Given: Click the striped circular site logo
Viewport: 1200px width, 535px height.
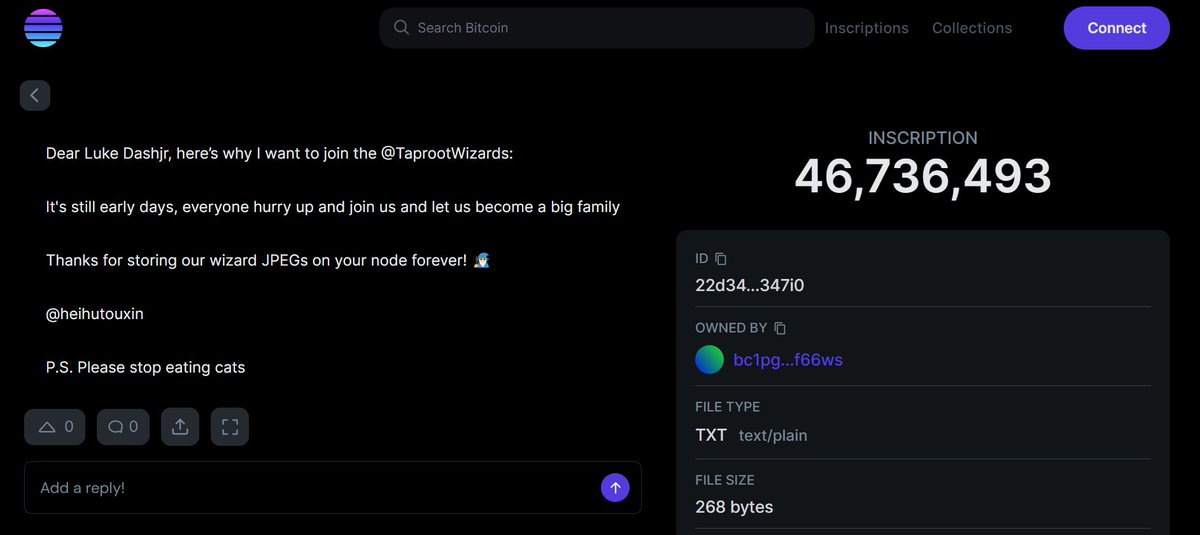Looking at the screenshot, I should click(43, 28).
